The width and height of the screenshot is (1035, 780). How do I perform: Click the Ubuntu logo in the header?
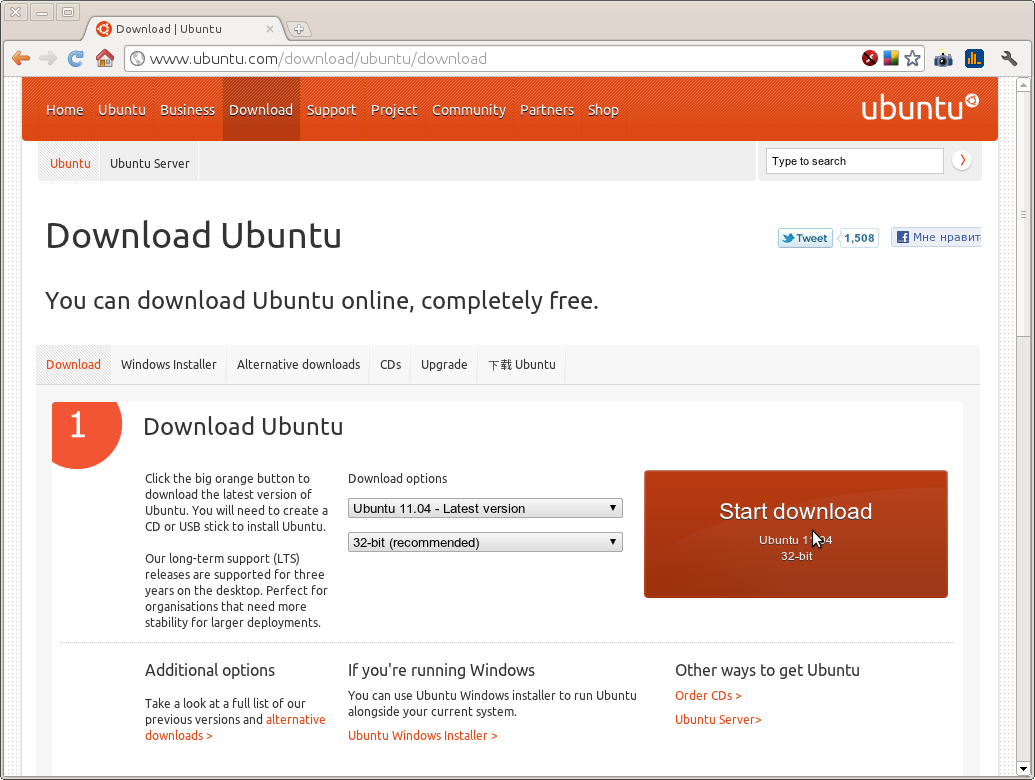coord(920,108)
